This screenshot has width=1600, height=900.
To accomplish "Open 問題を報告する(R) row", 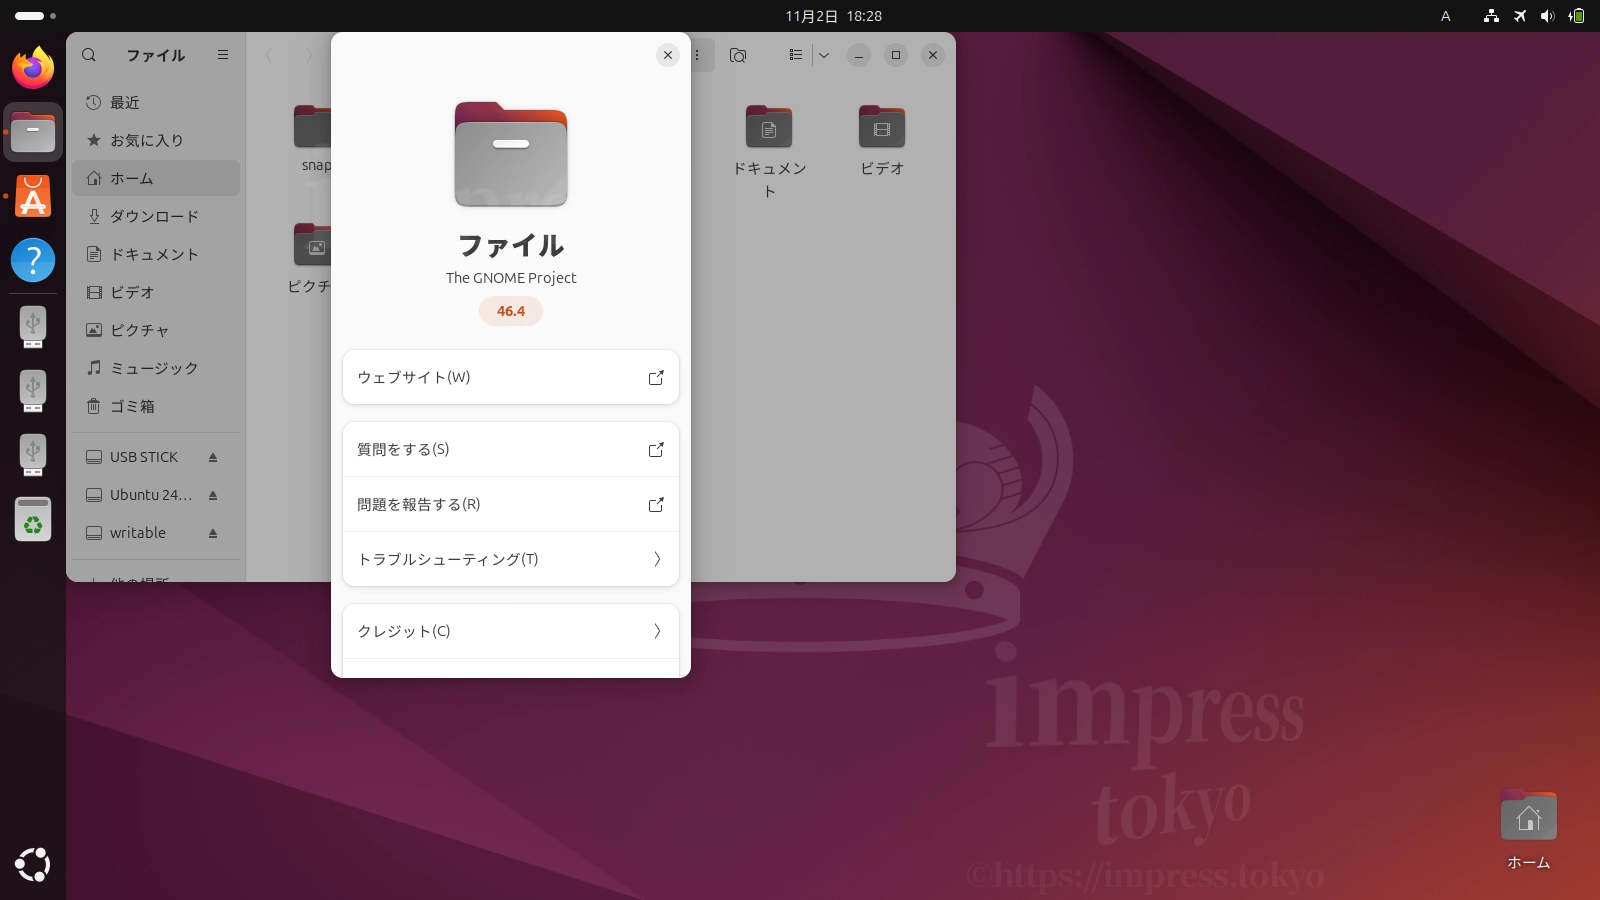I will pos(511,504).
